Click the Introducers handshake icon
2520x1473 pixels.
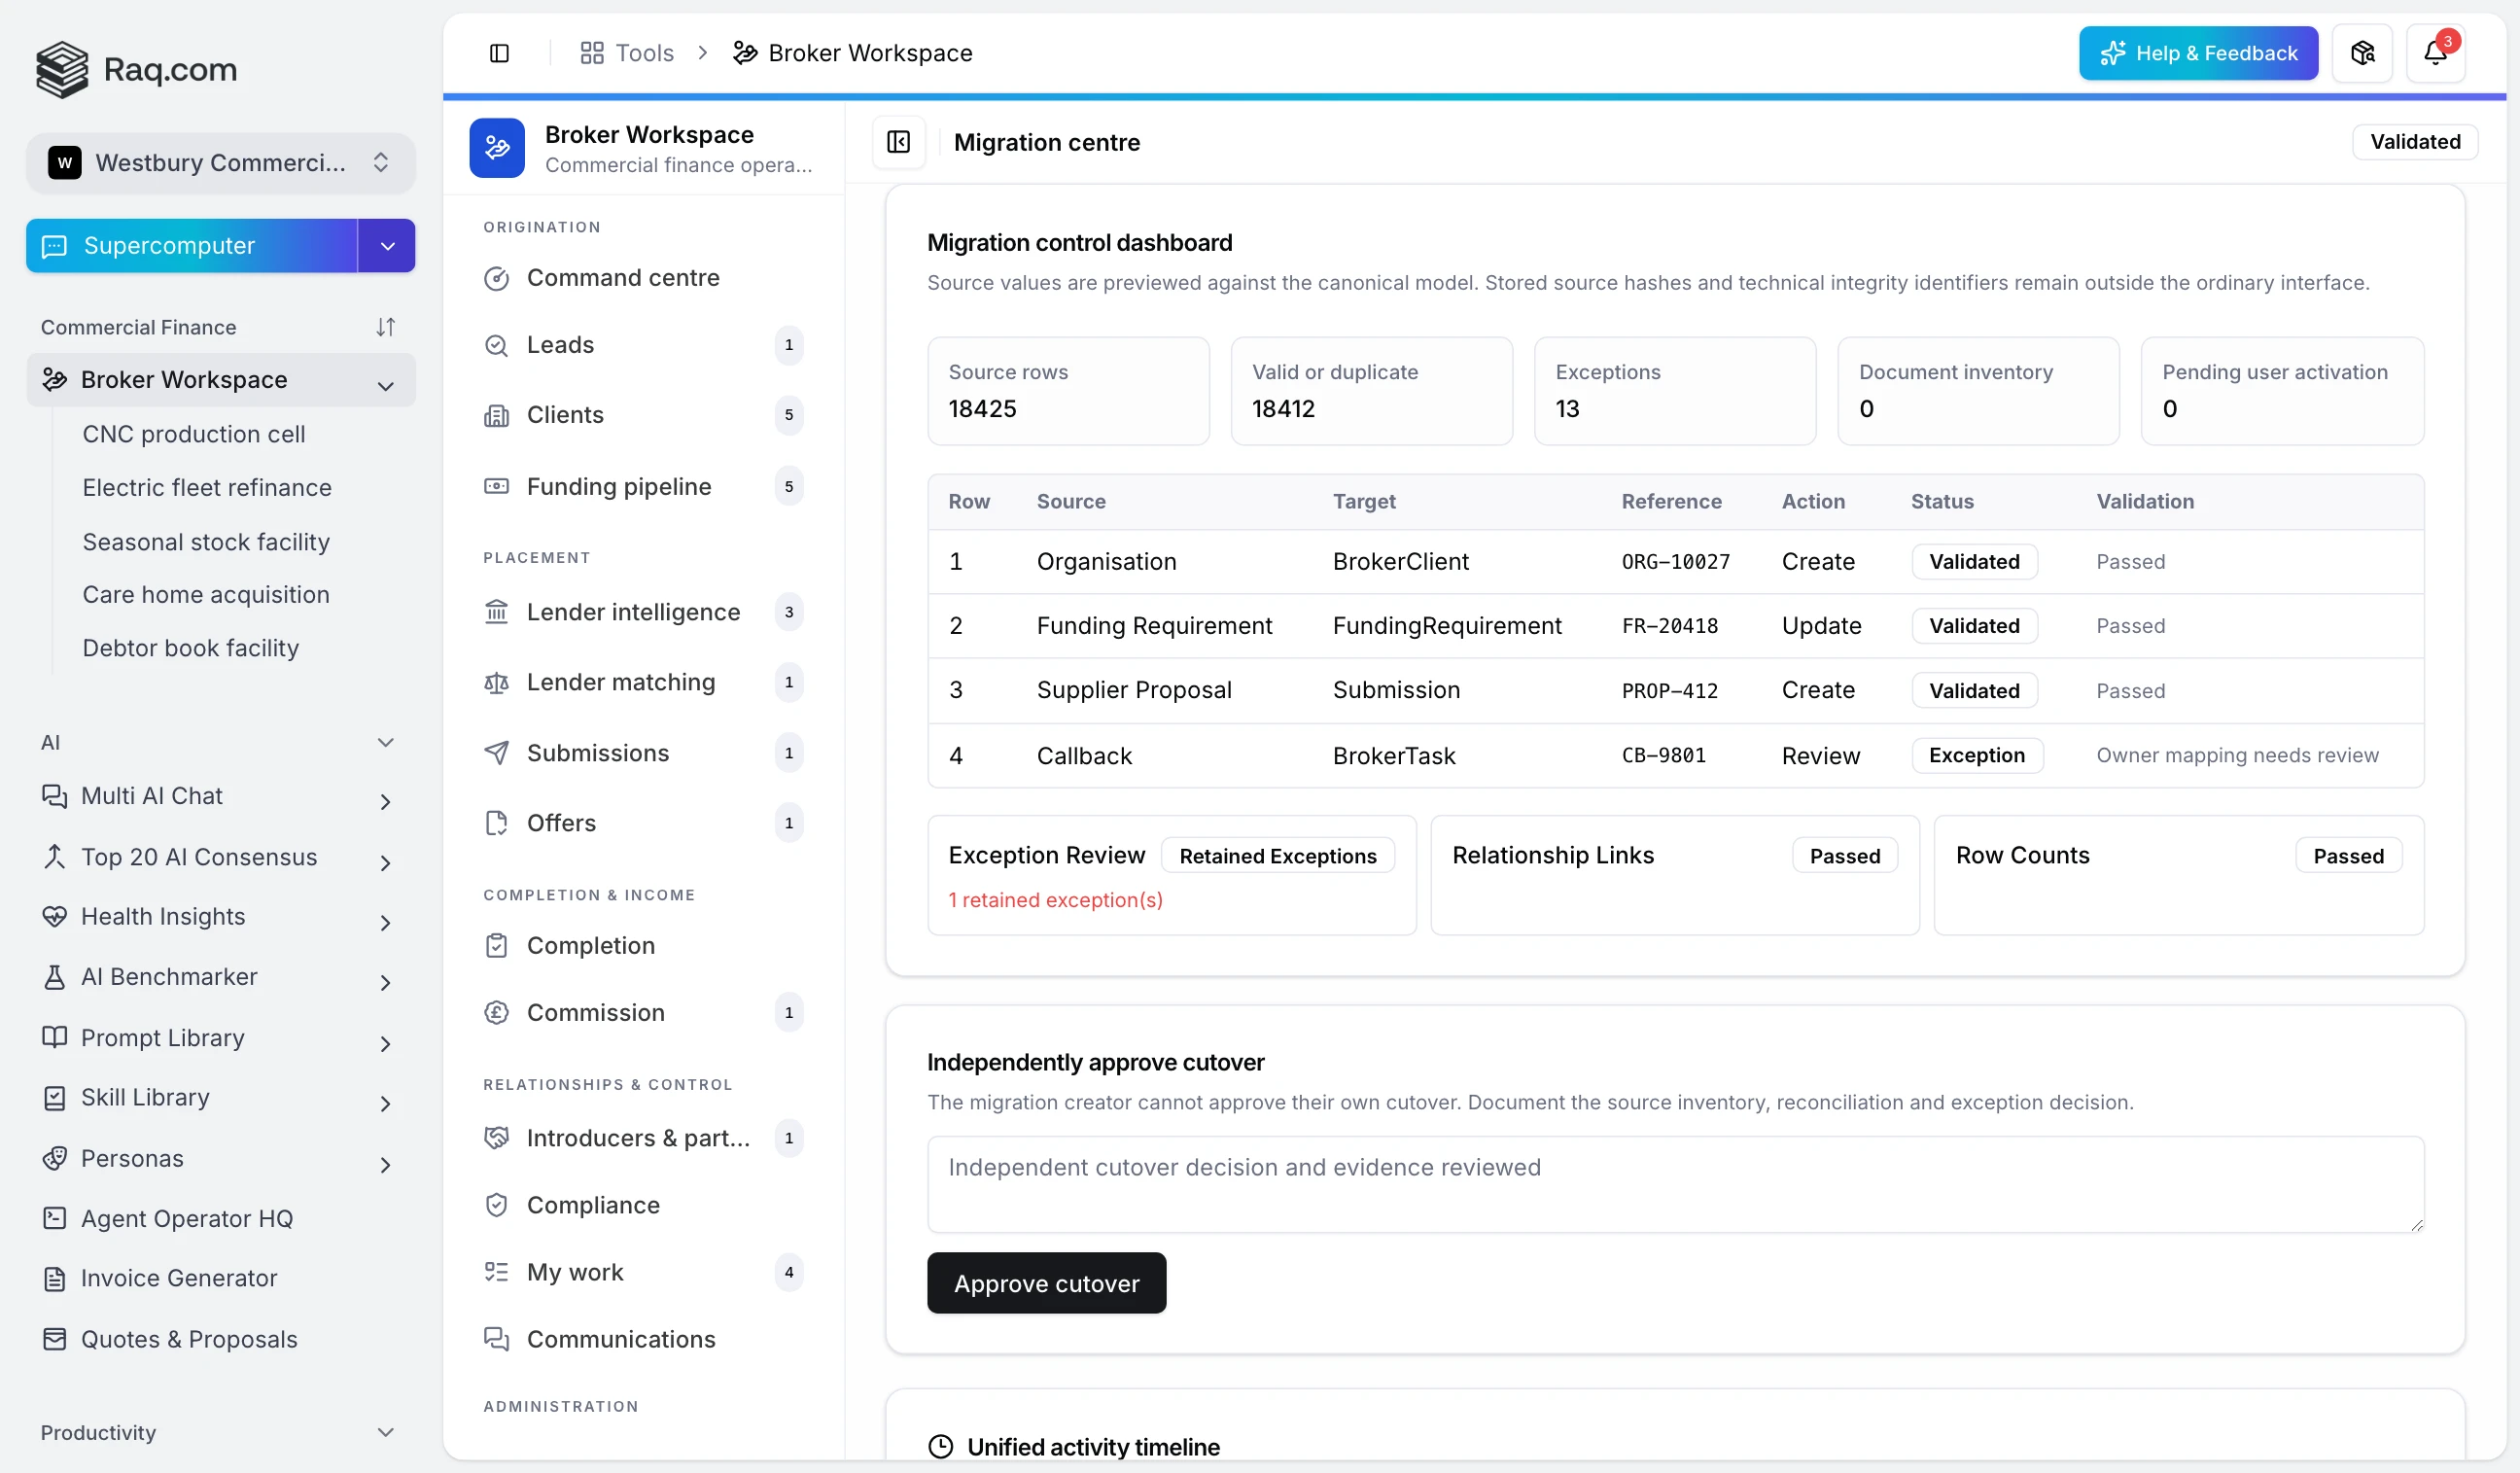coord(496,1138)
